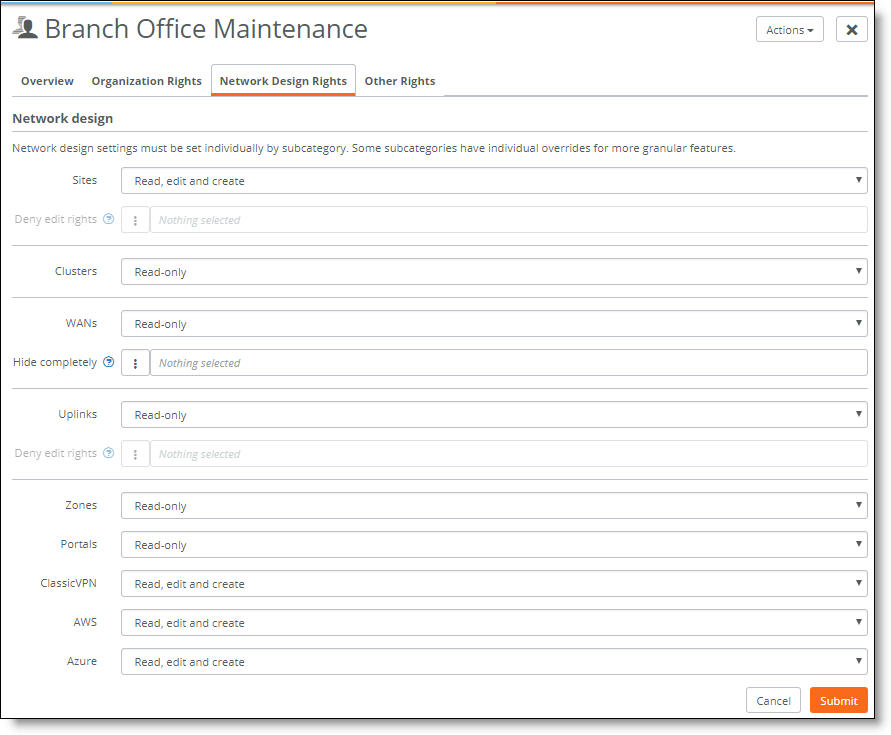Open three-dot selector under Sites dropdown
Screen dimensions: 891x735
point(135,220)
